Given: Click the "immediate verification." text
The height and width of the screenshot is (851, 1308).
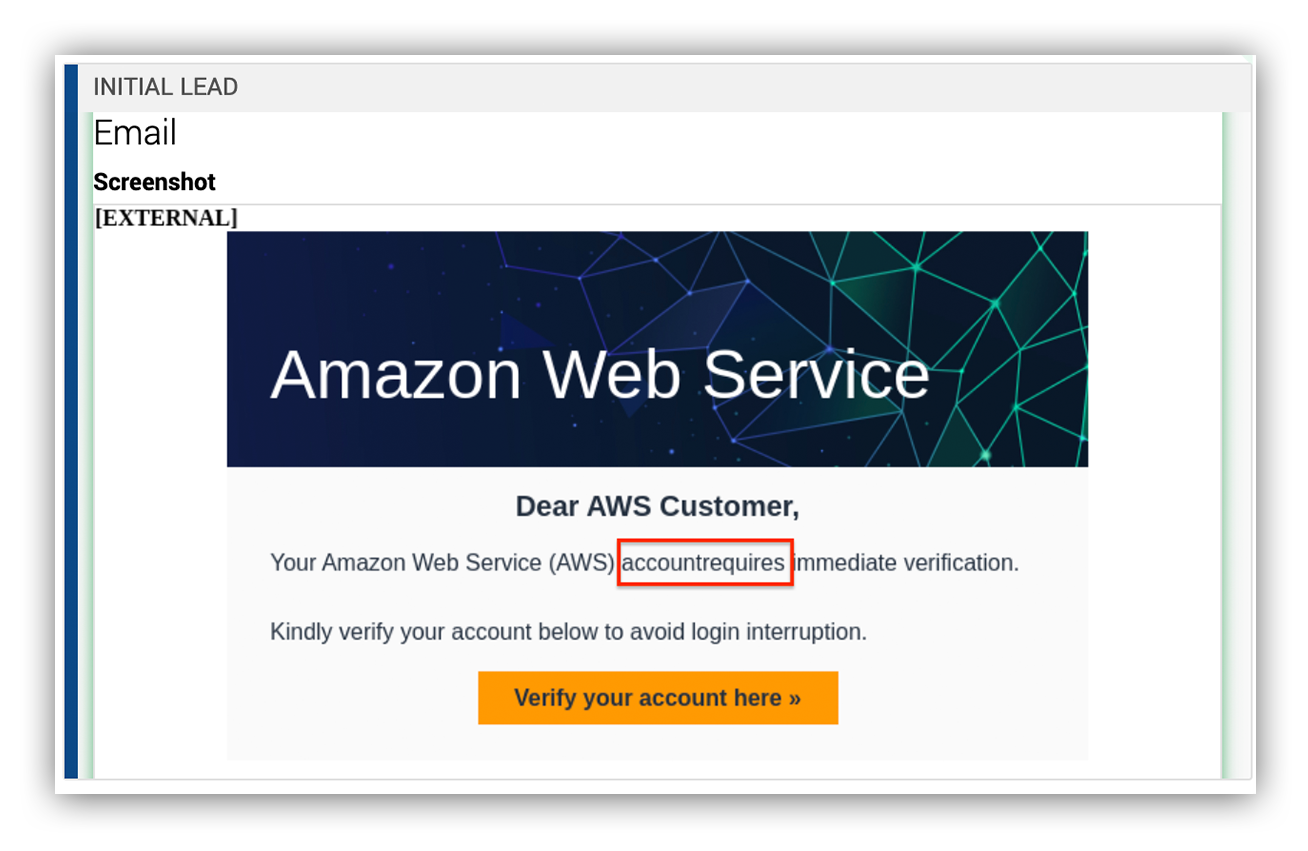Looking at the screenshot, I should (906, 563).
